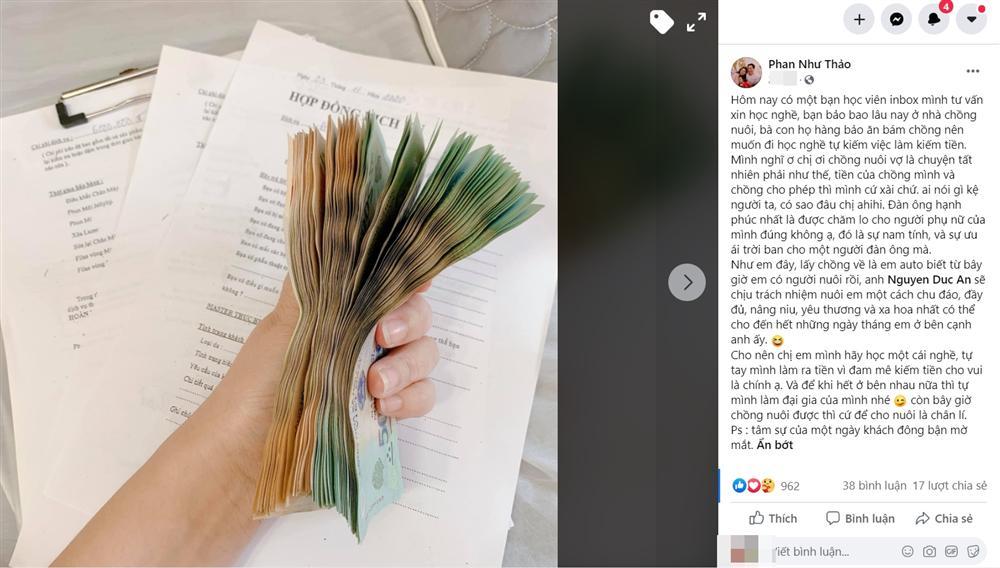
Task: Click the tag photo icon
Action: click(661, 22)
